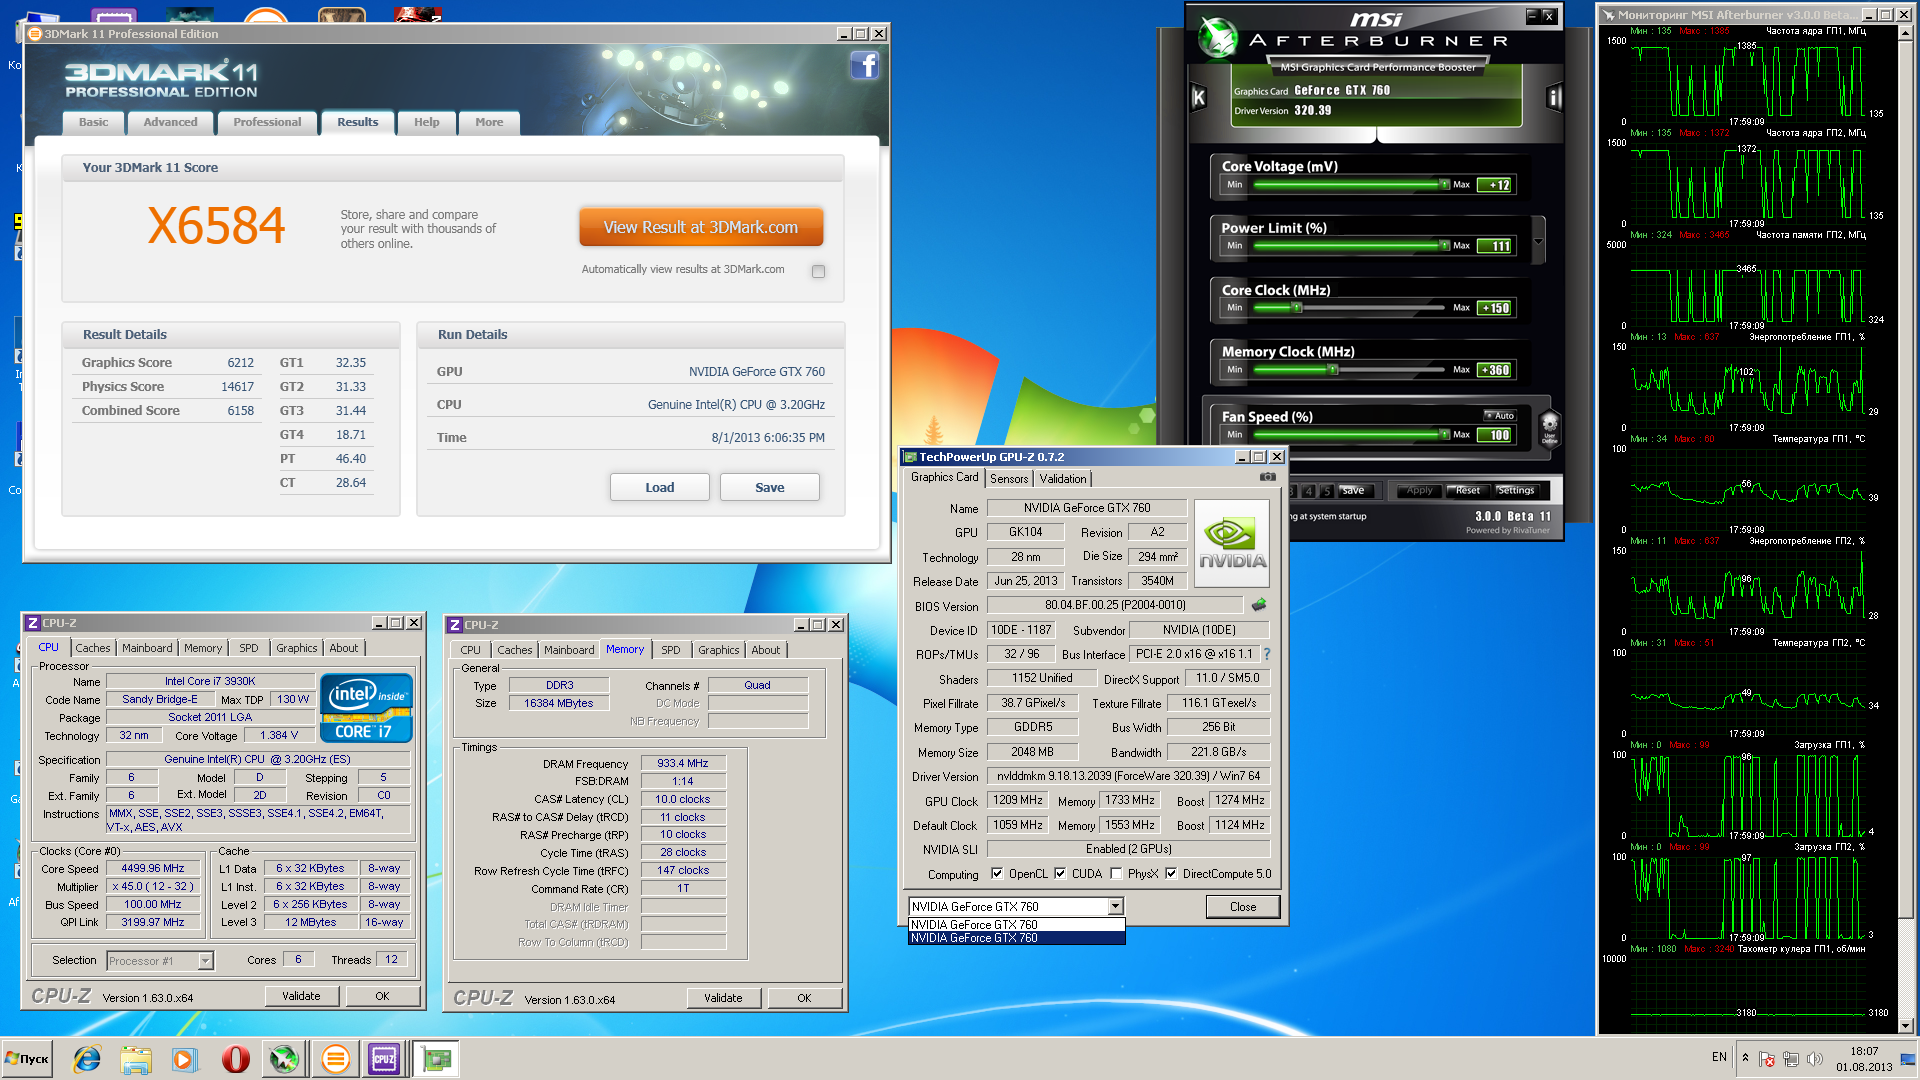
Task: Click the Memory Clock slider handle
Action: point(1333,370)
